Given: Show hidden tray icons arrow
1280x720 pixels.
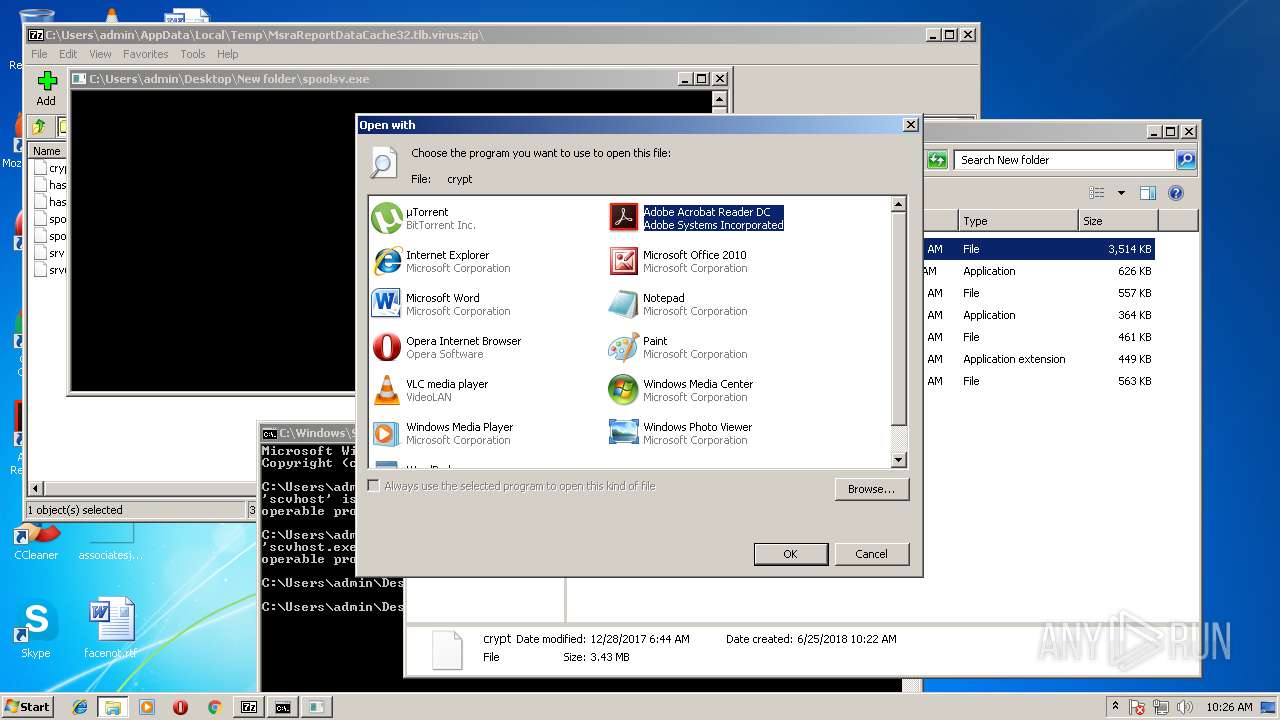Looking at the screenshot, I should click(1117, 707).
